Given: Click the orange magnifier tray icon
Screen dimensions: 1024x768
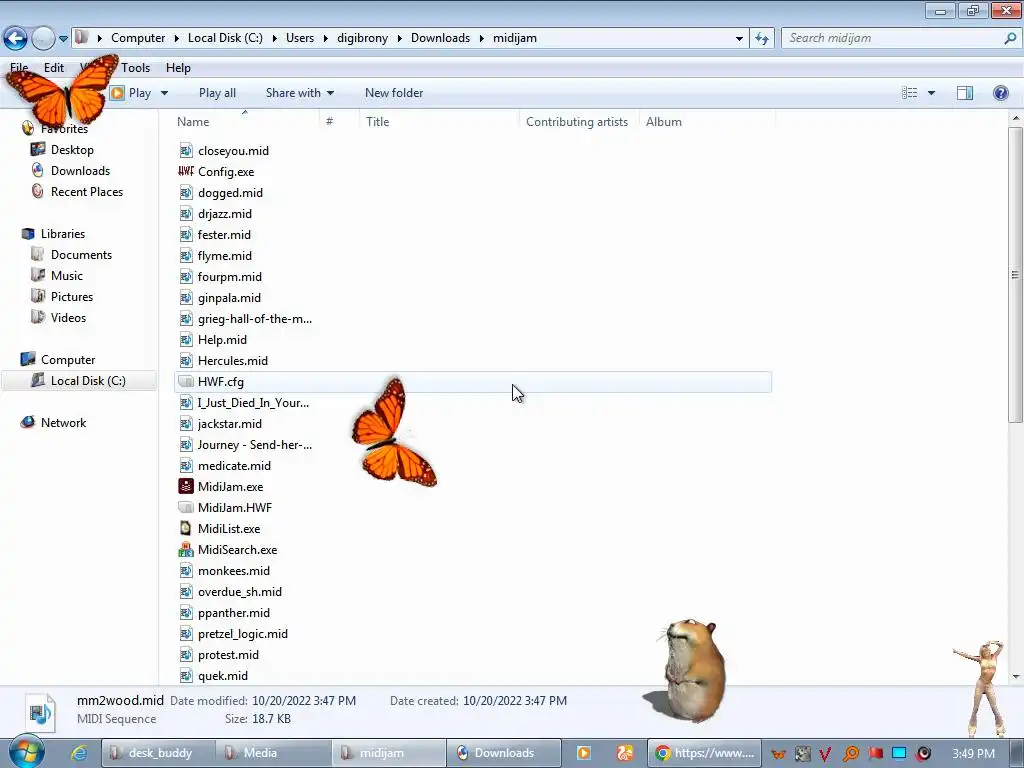Looking at the screenshot, I should tap(850, 754).
